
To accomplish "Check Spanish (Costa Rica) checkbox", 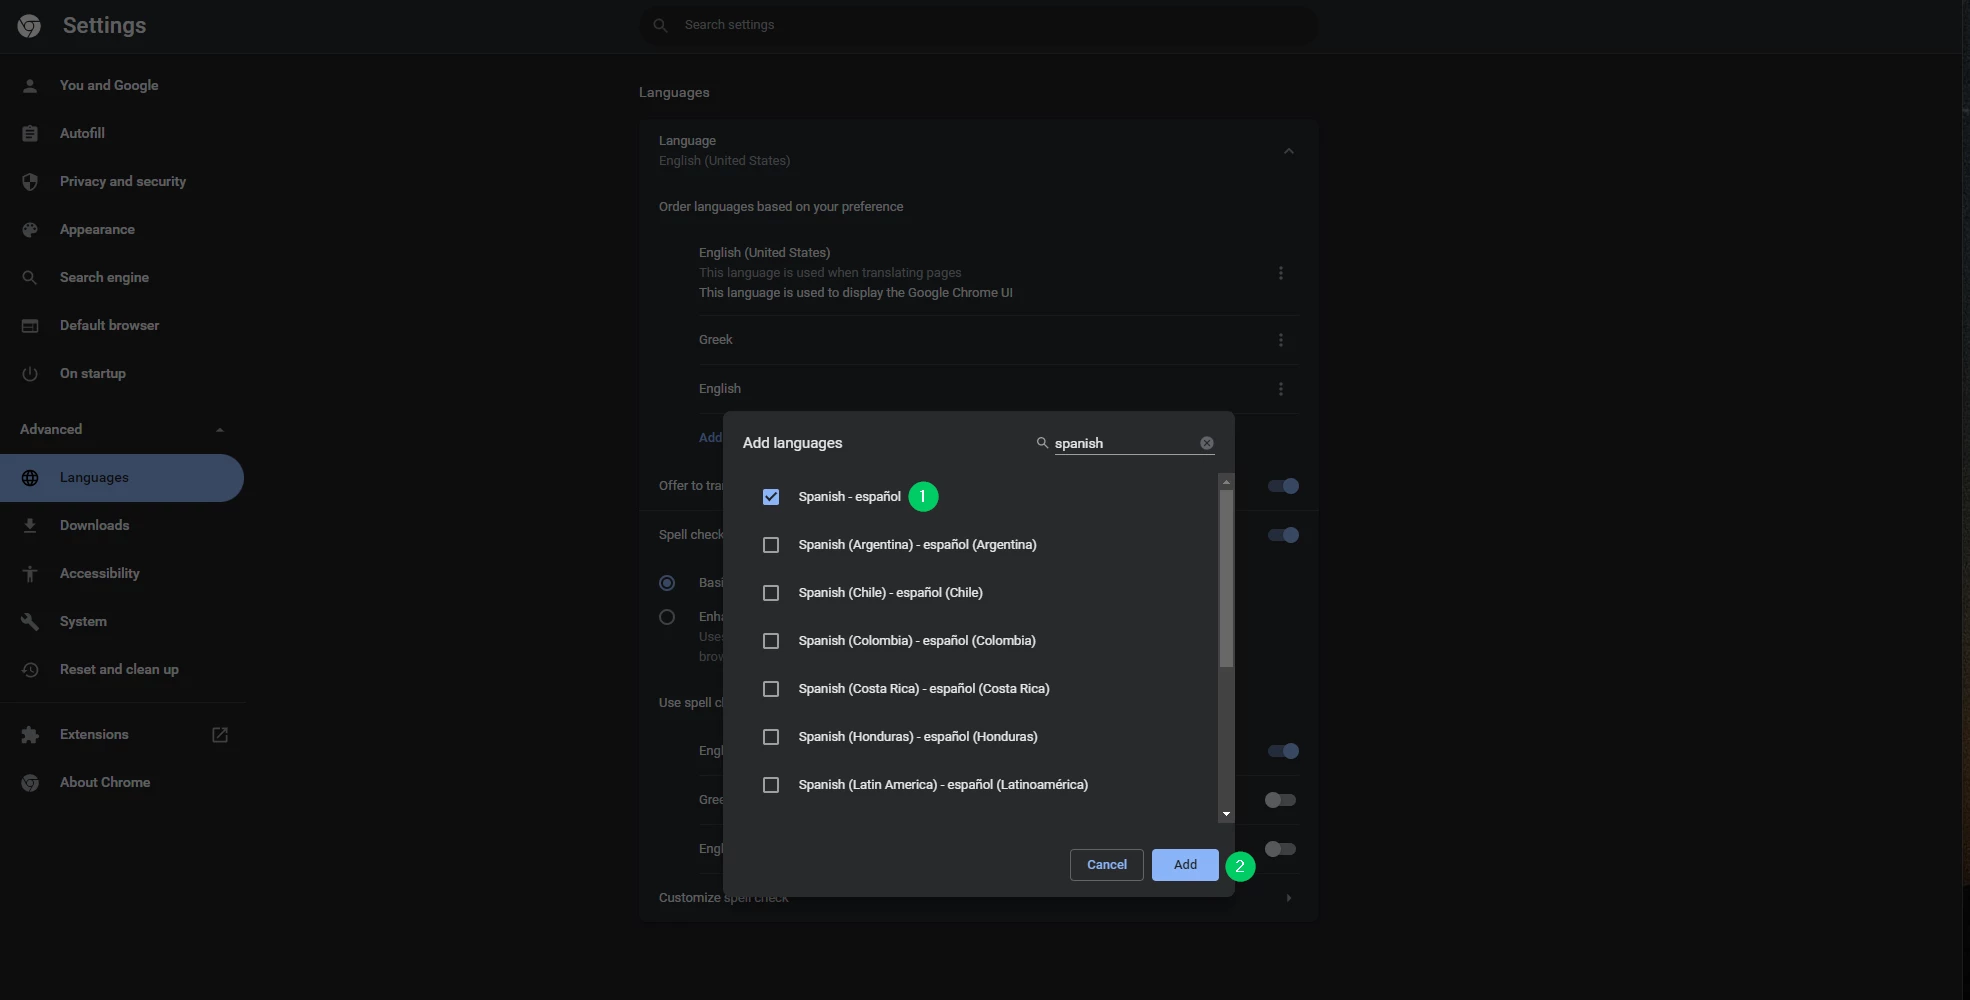I will click(771, 689).
